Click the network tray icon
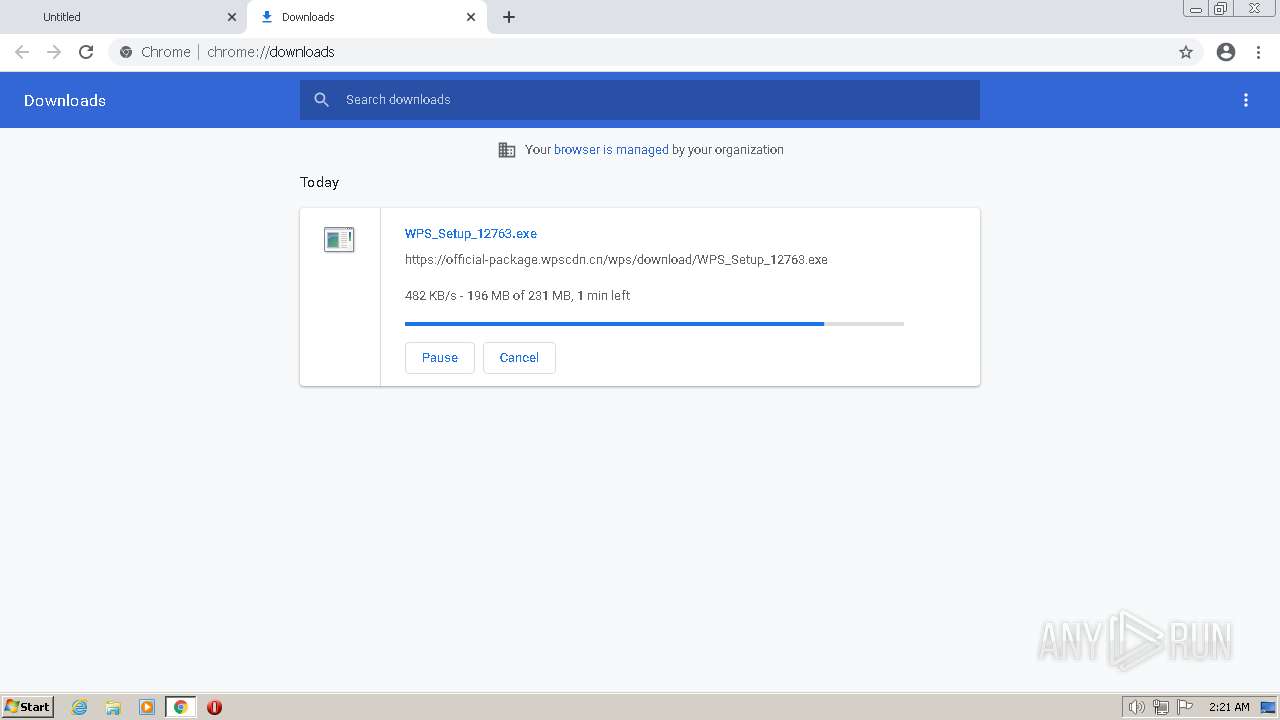This screenshot has width=1280, height=720. coord(1161,707)
